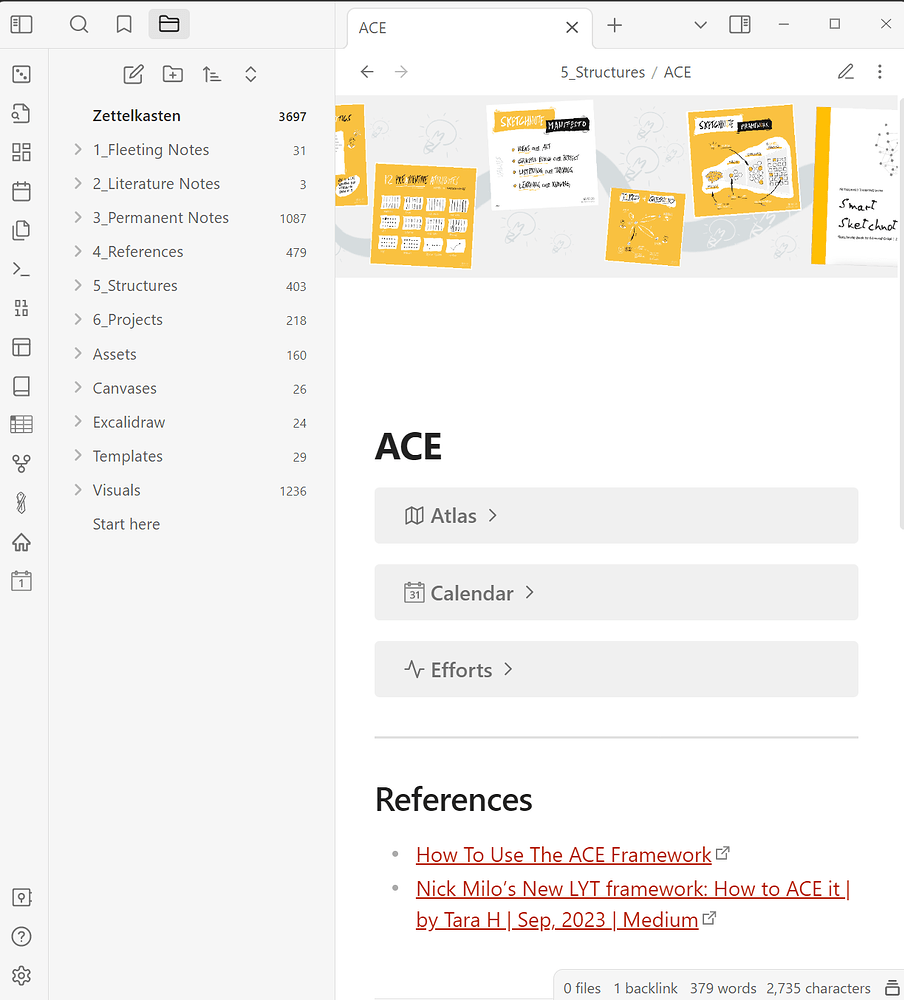Click the home icon in the ribbon
This screenshot has width=904, height=1000.
pyautogui.click(x=21, y=543)
